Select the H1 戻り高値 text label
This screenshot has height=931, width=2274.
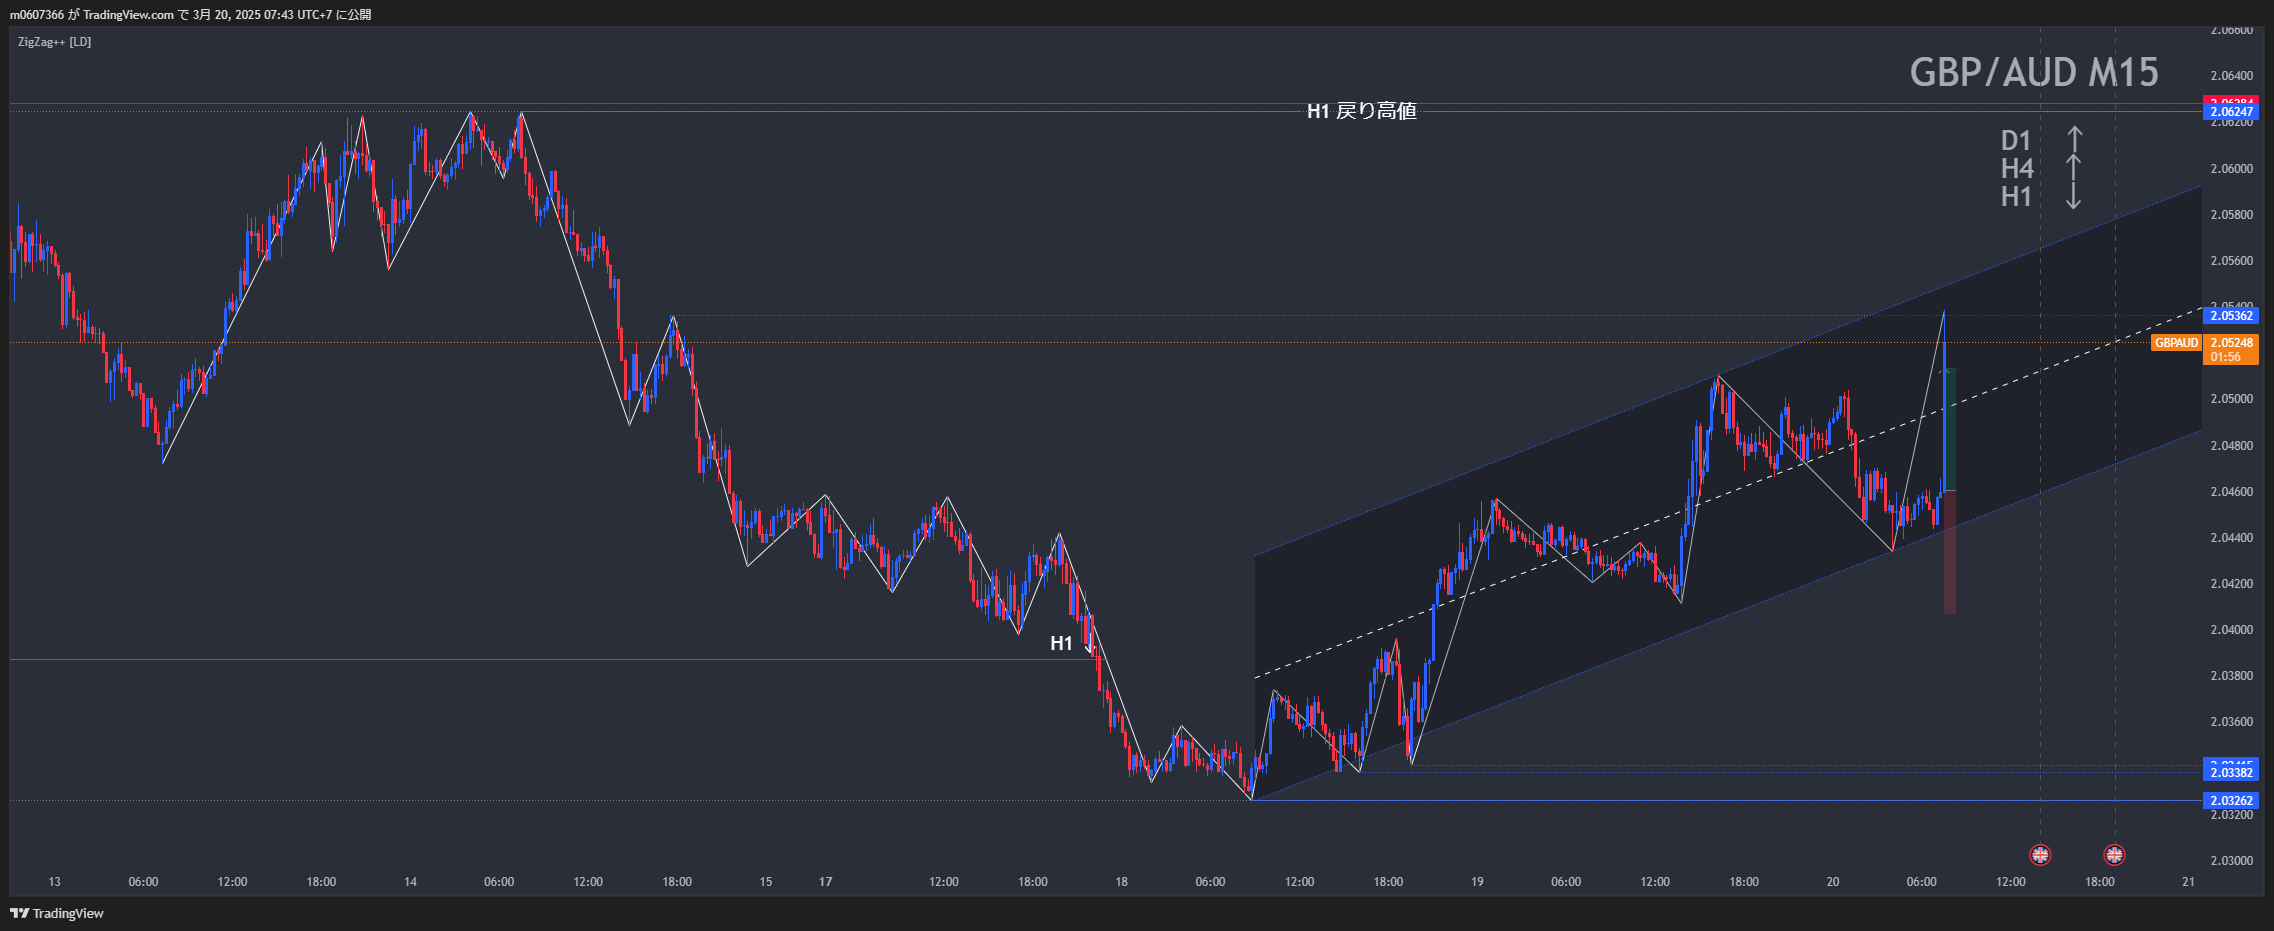pos(1361,111)
